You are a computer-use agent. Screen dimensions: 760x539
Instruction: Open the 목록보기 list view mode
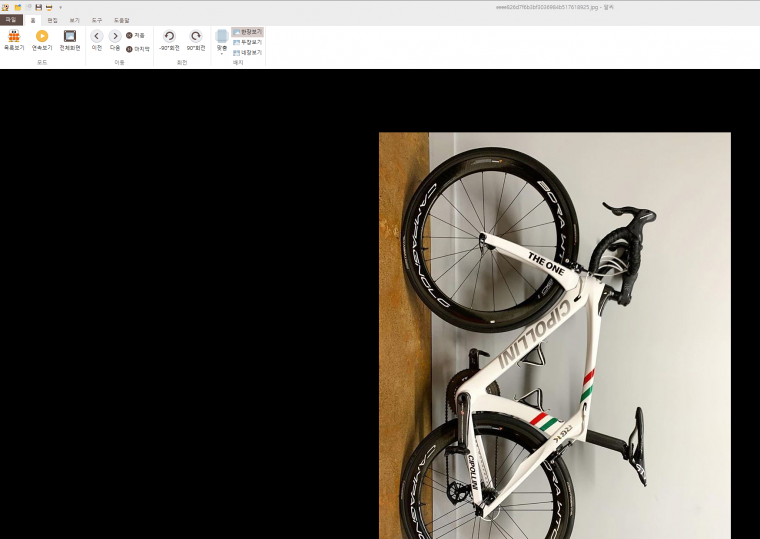14,40
